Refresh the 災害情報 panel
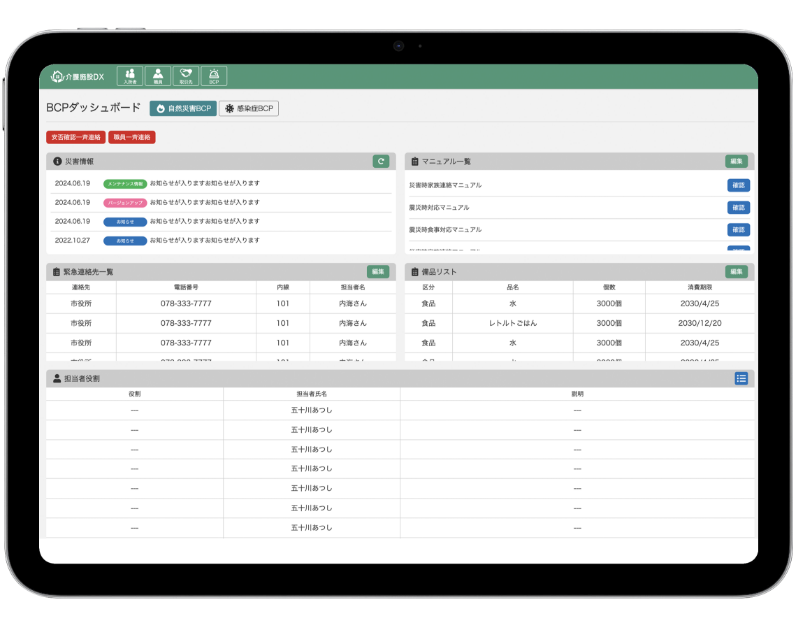798x626 pixels. [381, 161]
